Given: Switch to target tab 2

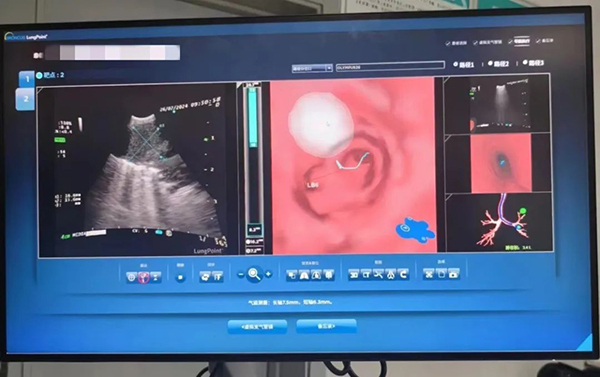Looking at the screenshot, I should pos(25,99).
